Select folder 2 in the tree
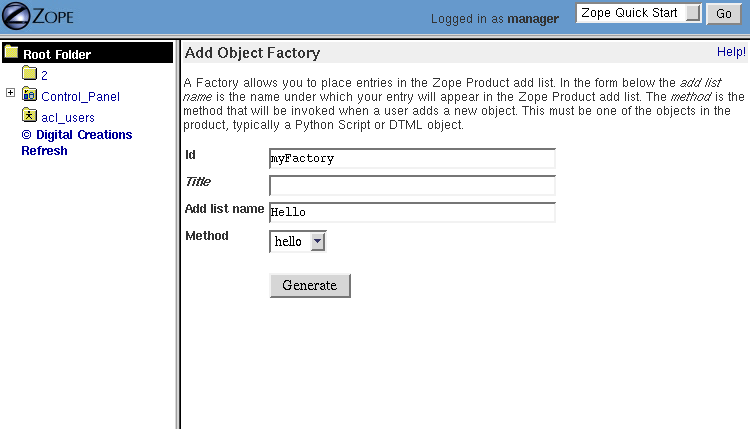The image size is (750, 429). tap(45, 75)
